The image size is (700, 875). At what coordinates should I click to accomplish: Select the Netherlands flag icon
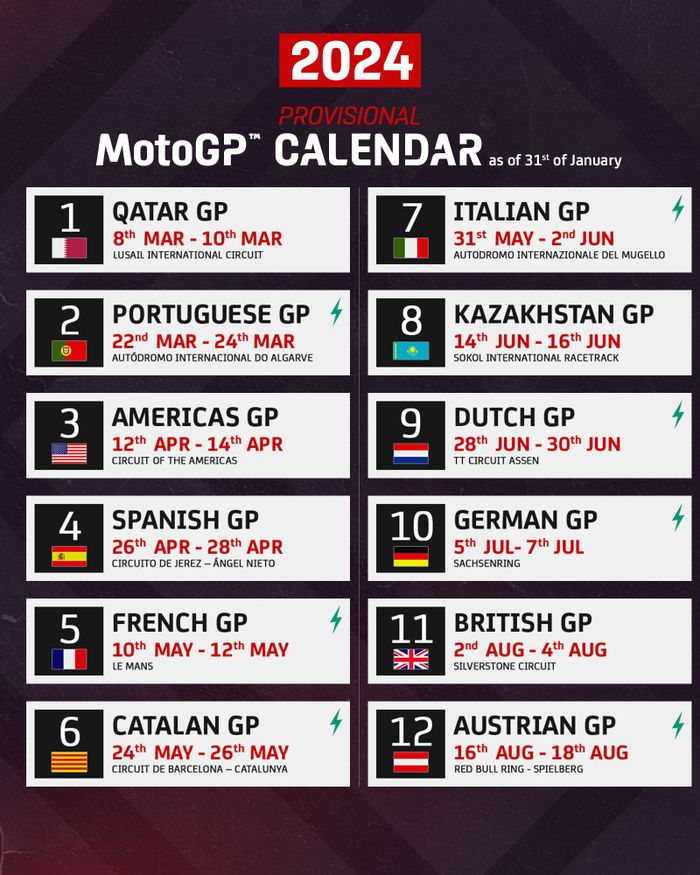click(x=410, y=453)
